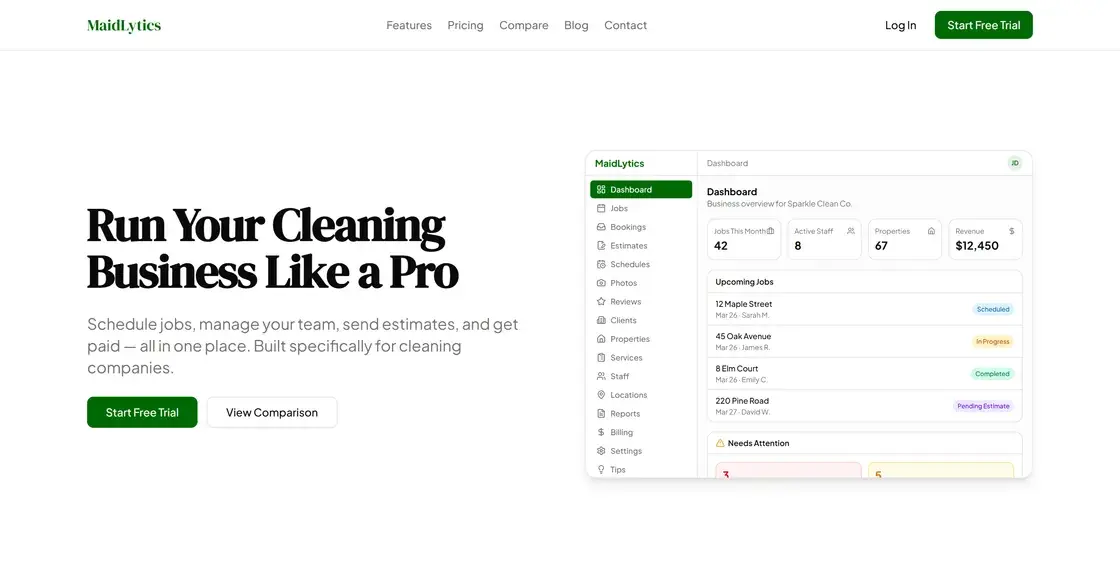The height and width of the screenshot is (574, 1120).
Task: Click the Dashboard breadcrumb in top bar
Action: 727,163
